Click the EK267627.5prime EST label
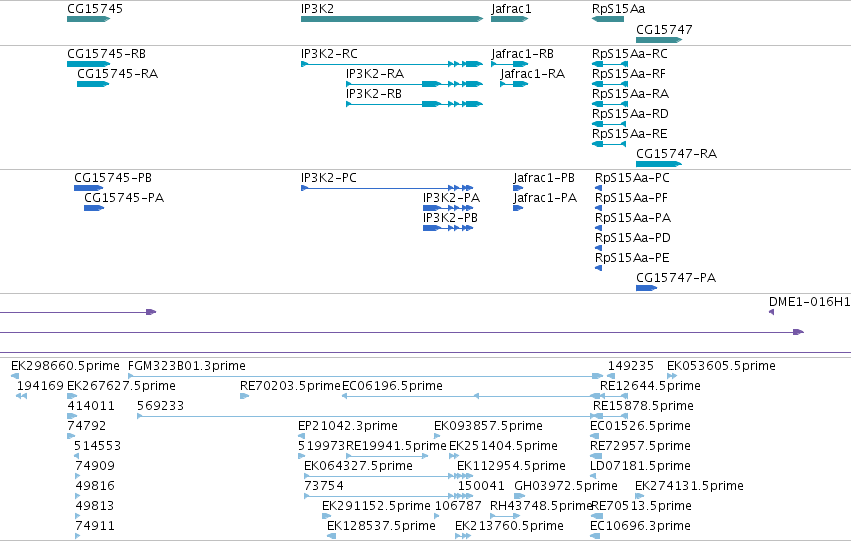 (122, 386)
